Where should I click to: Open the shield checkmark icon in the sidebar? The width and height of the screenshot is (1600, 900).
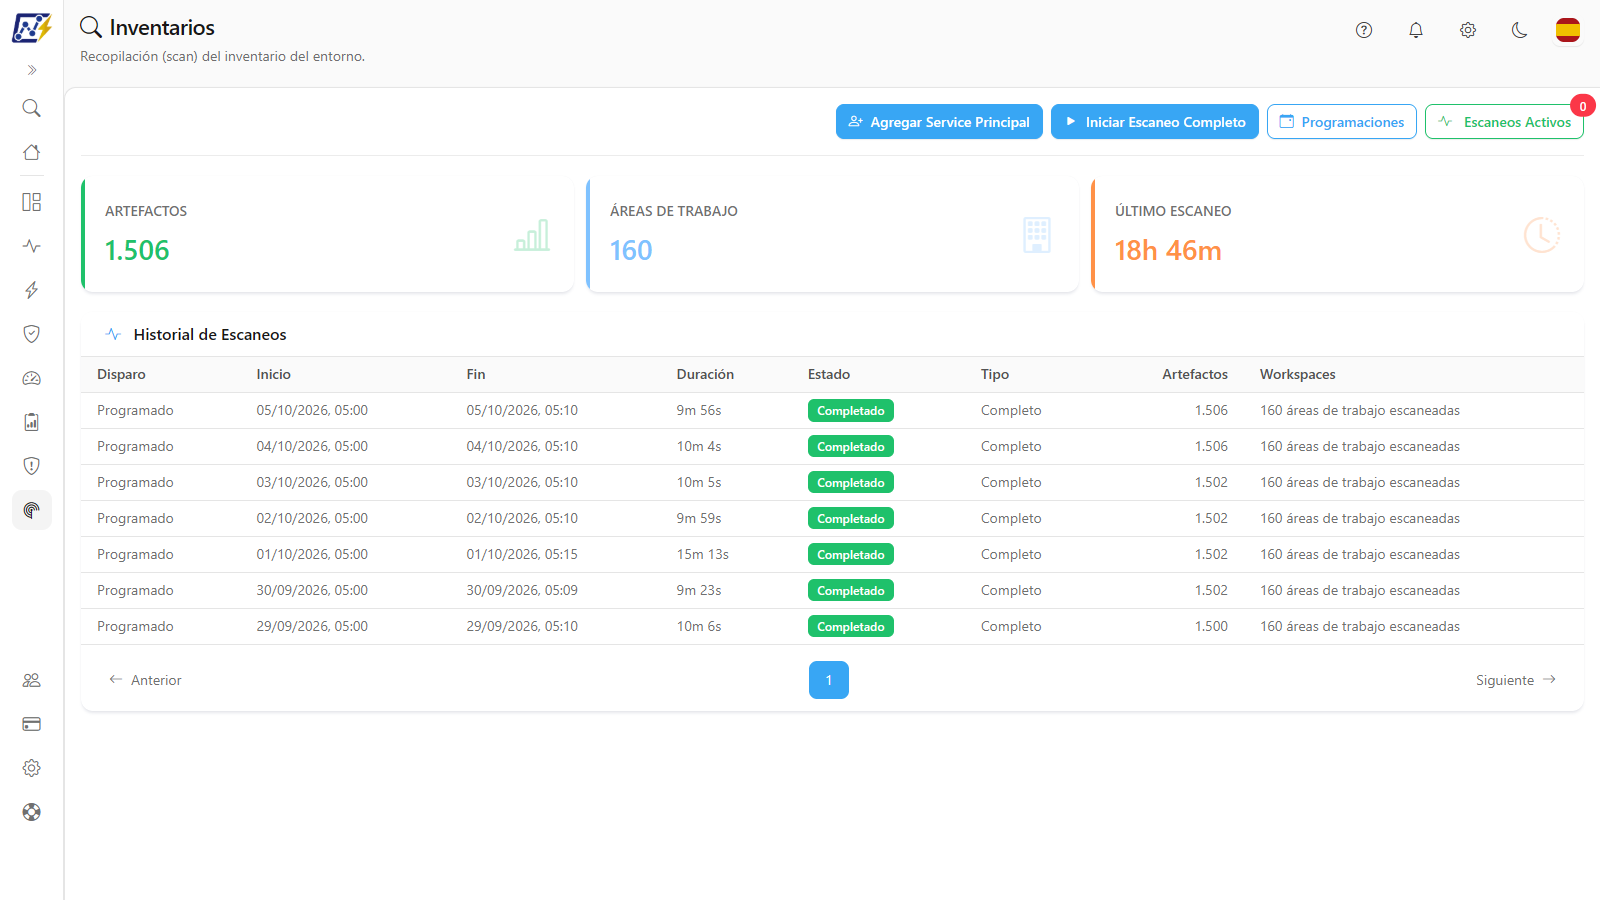point(32,334)
